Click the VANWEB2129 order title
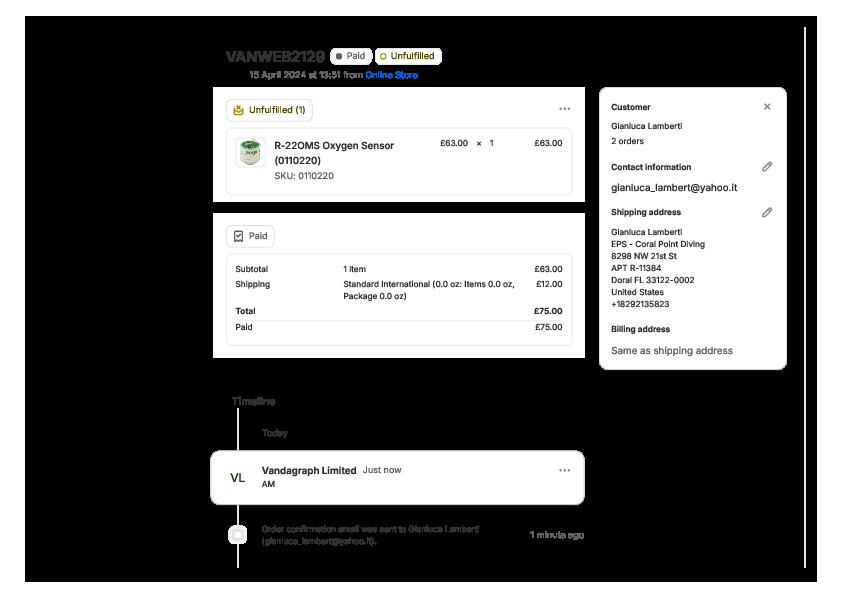 275,57
